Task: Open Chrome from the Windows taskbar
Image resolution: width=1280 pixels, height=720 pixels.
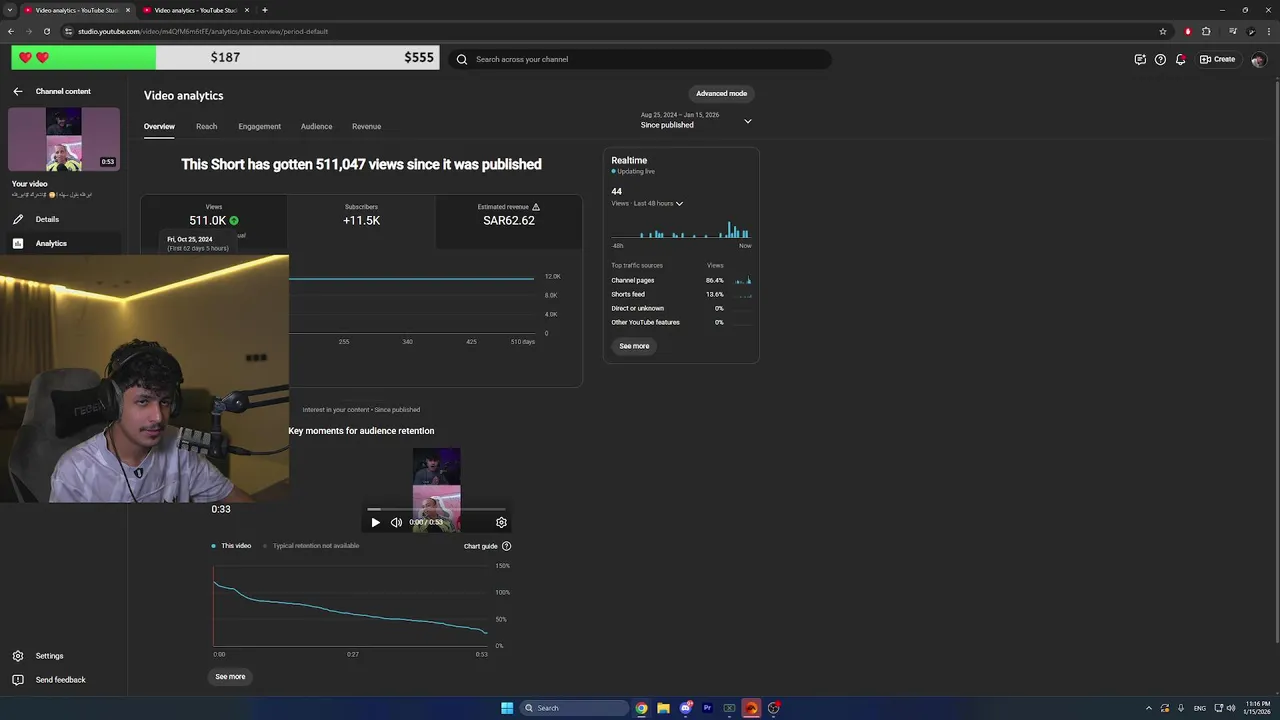Action: (641, 708)
